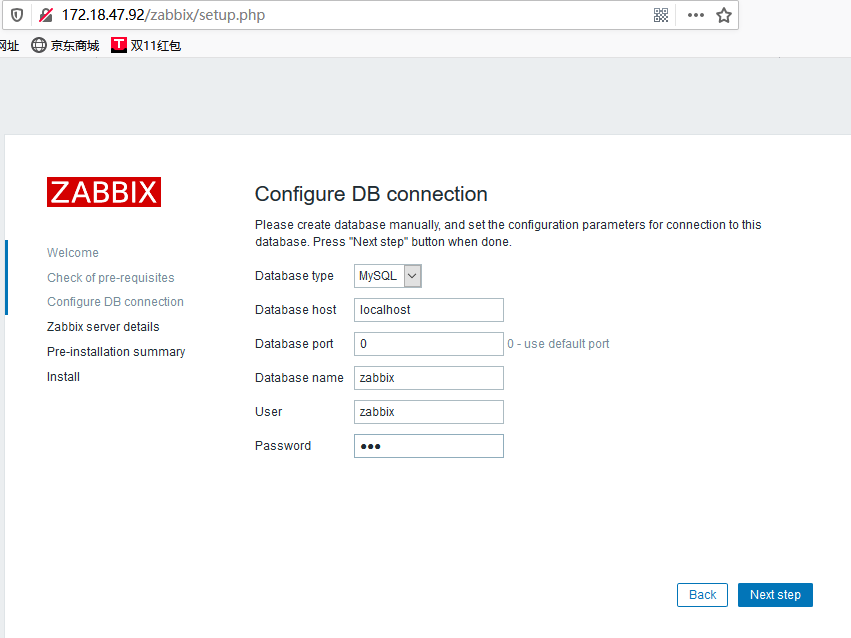
Task: Select Zabbix server details step
Action: click(x=103, y=327)
